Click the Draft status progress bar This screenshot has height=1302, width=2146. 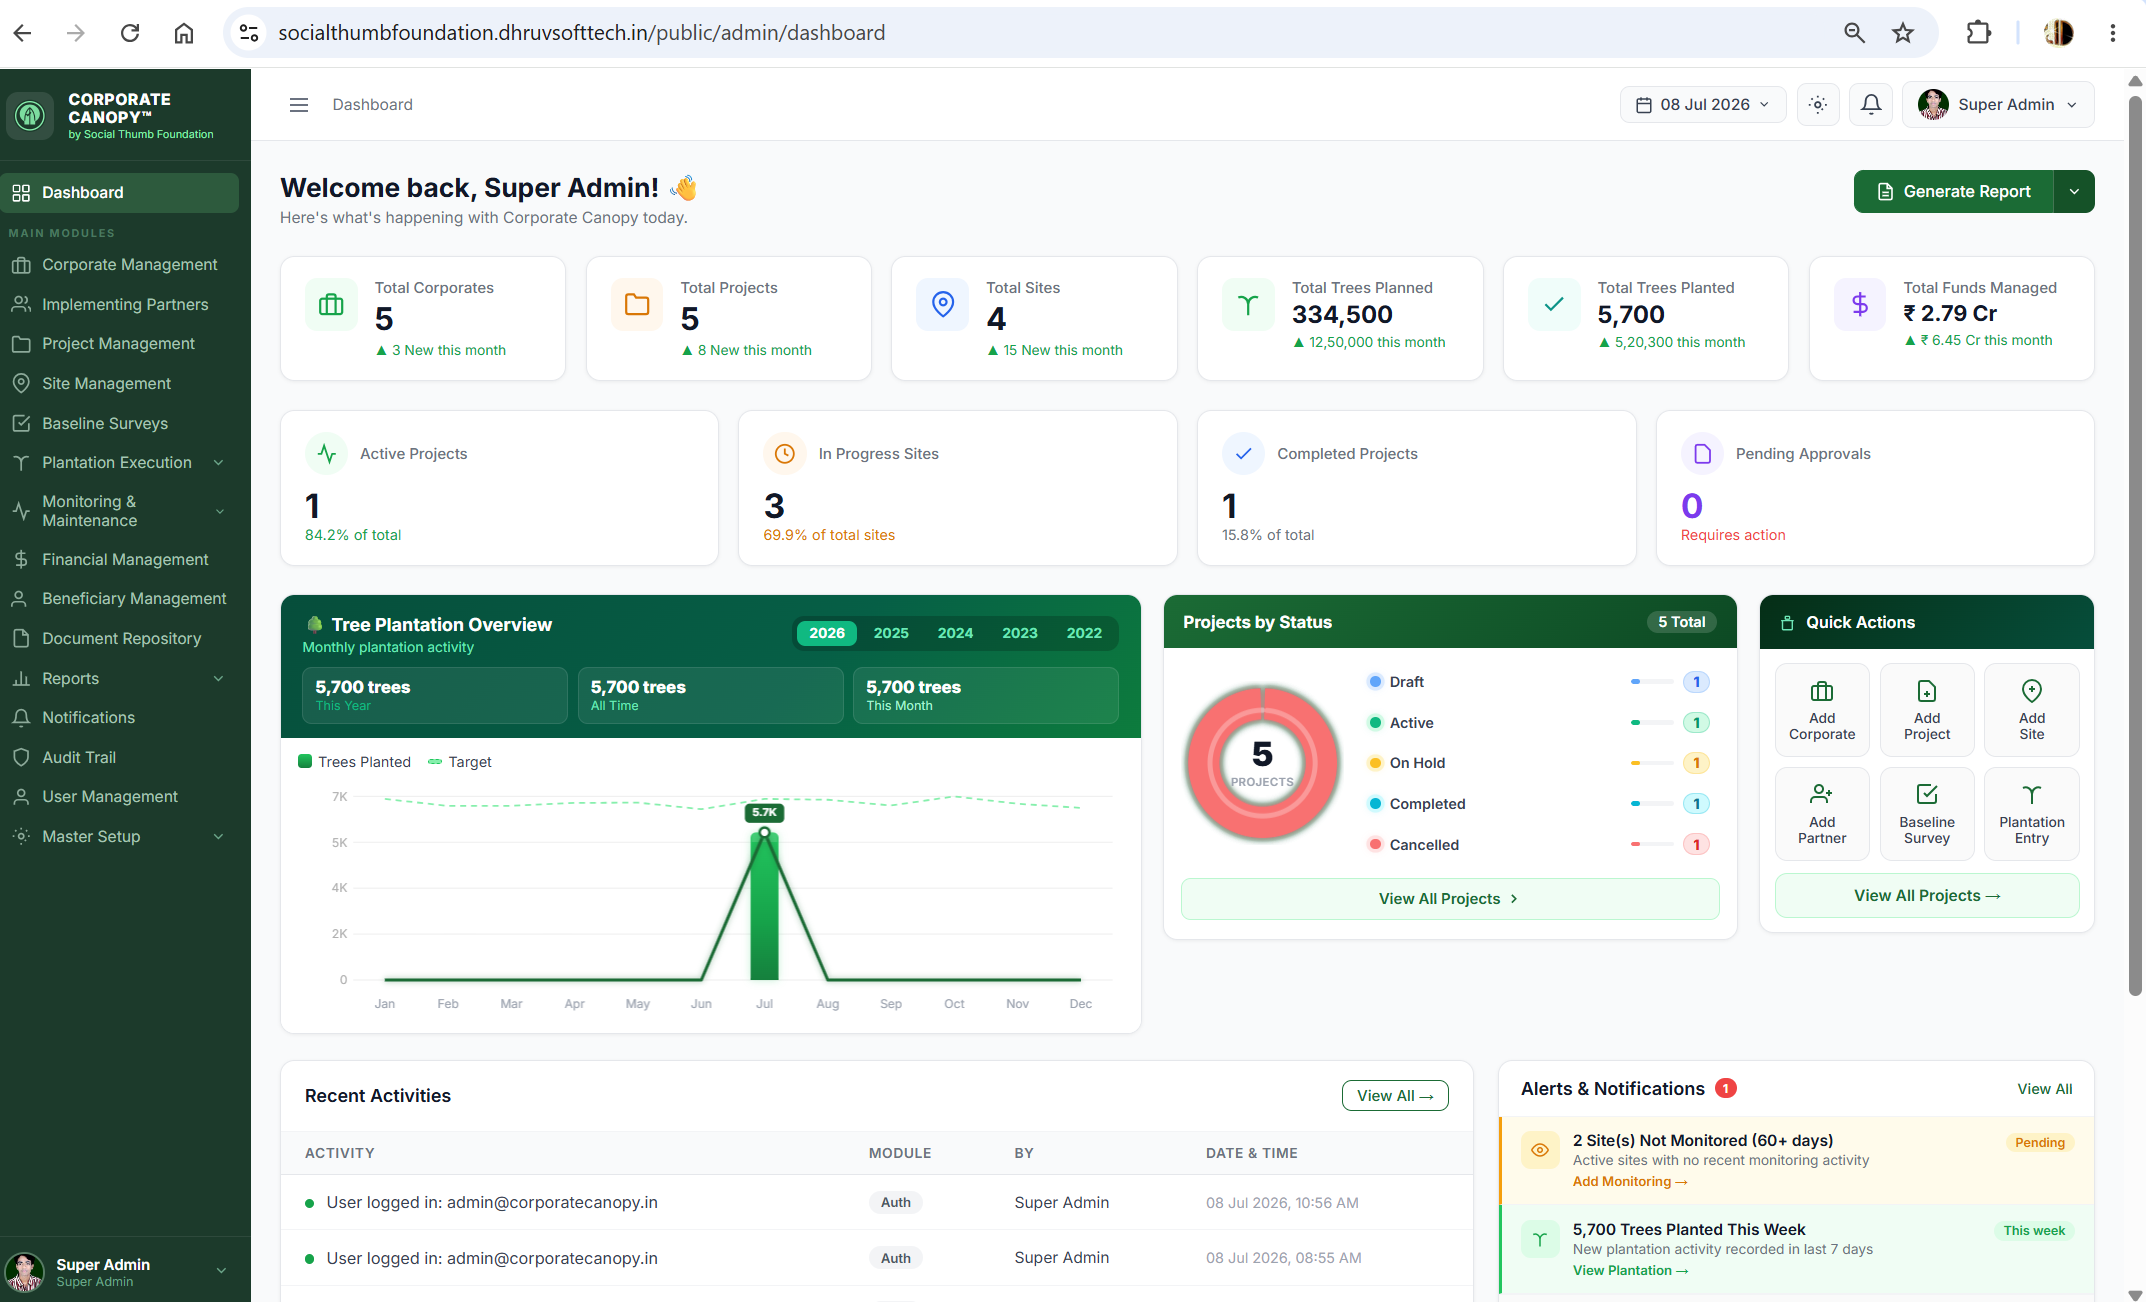point(1651,681)
